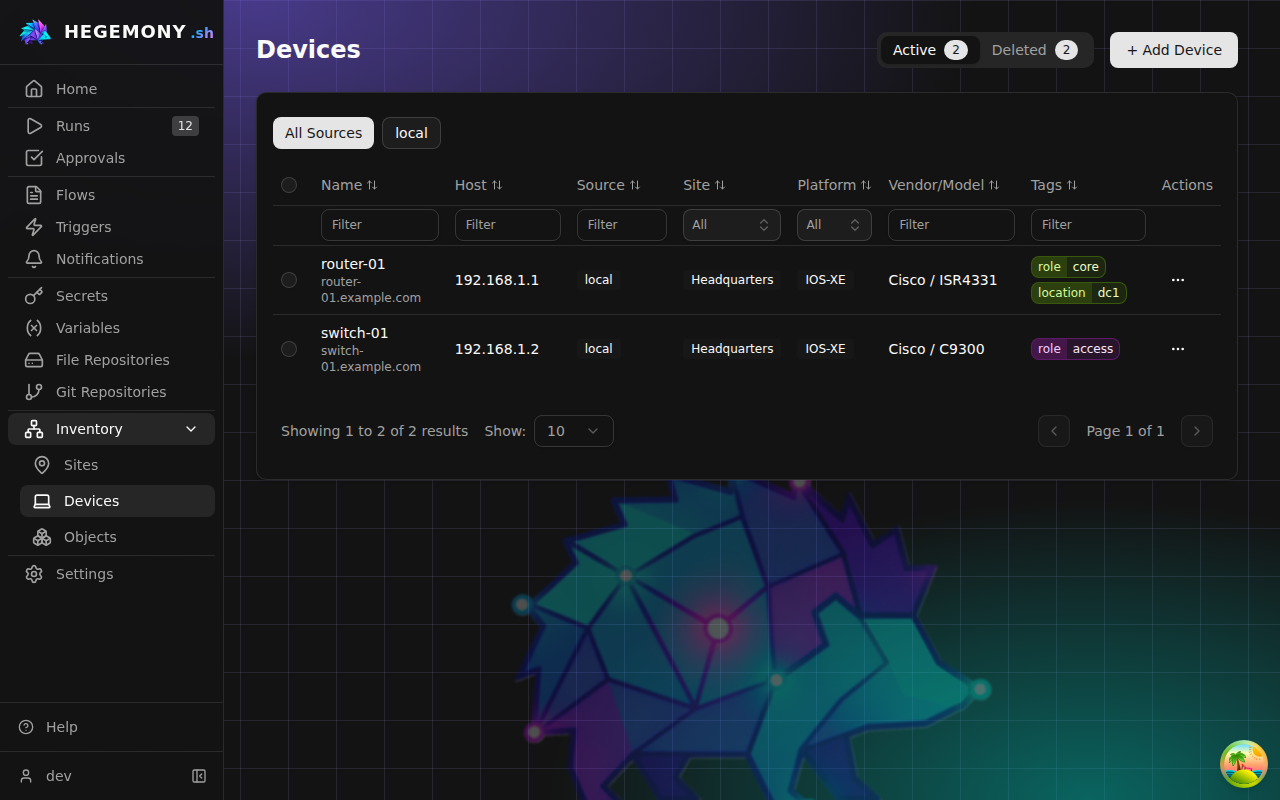Collapse the Inventory section chevron
The width and height of the screenshot is (1280, 800).
click(x=191, y=429)
